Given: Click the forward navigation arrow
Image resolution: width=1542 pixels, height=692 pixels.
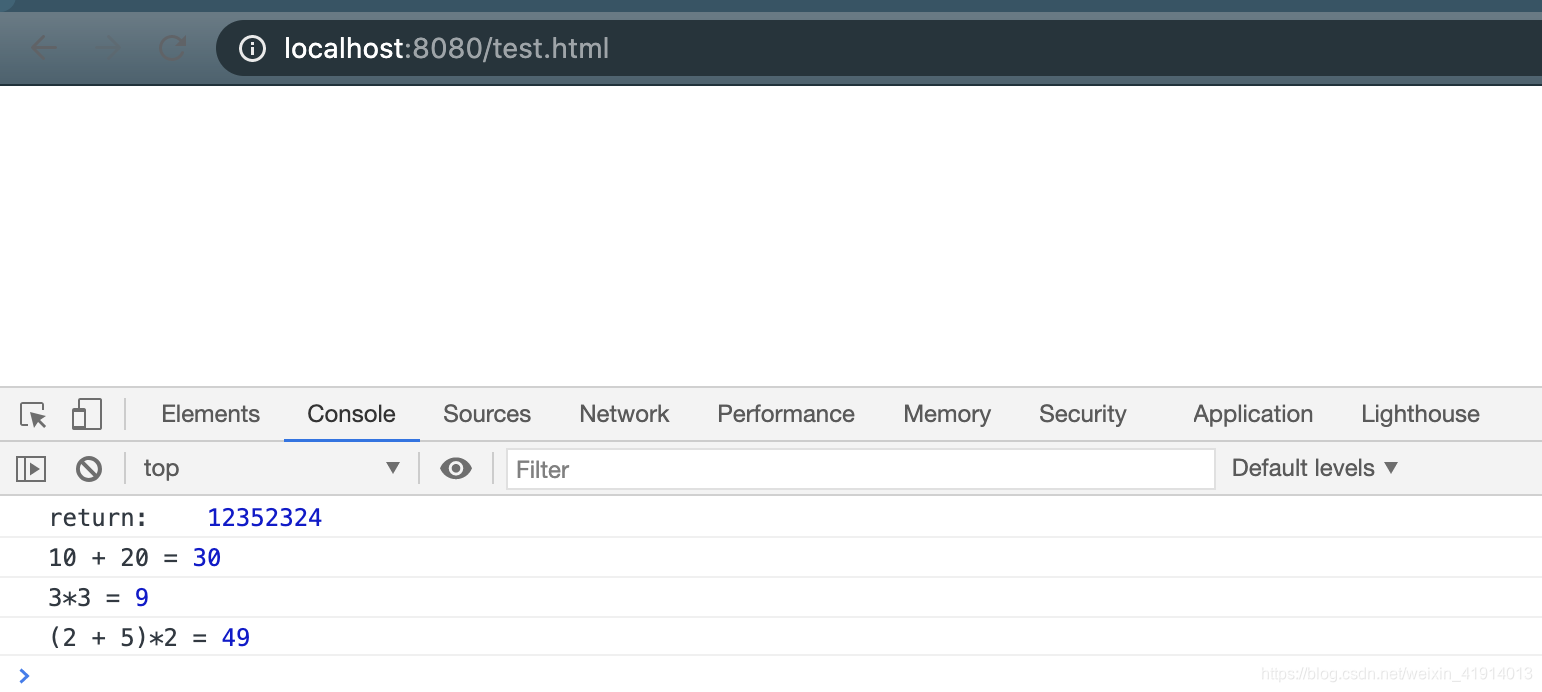Looking at the screenshot, I should 108,48.
